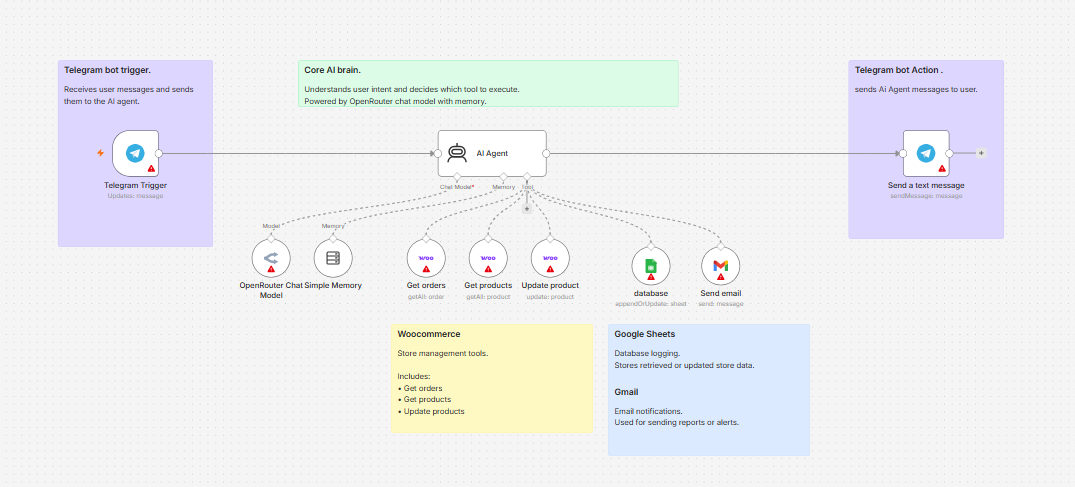Click the 'sendMessage: message' subtitle
Image resolution: width=1075 pixels, height=487 pixels.
click(x=926, y=195)
